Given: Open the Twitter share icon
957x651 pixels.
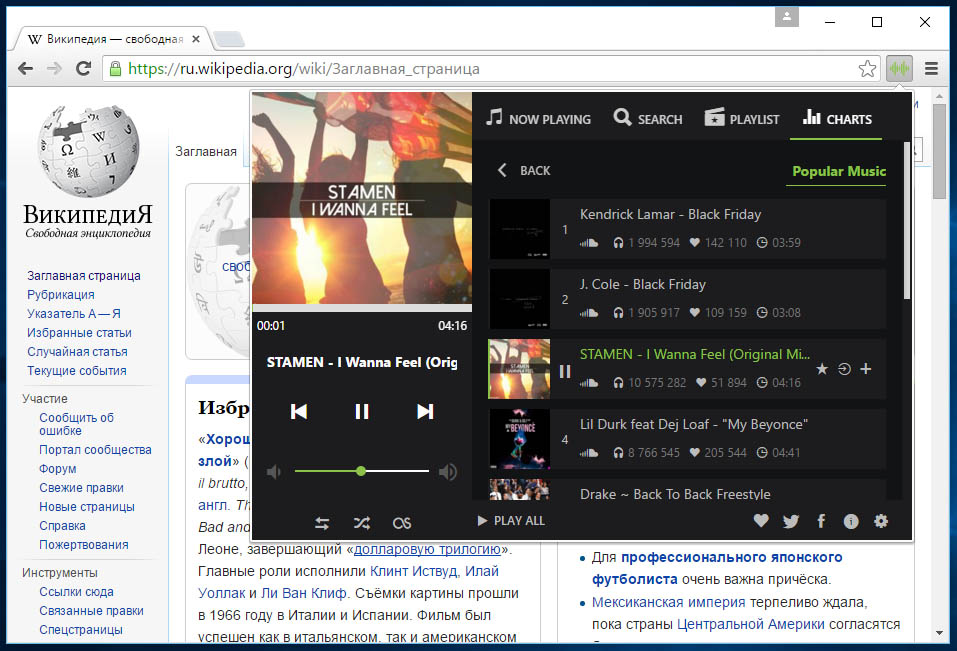Looking at the screenshot, I should click(791, 521).
